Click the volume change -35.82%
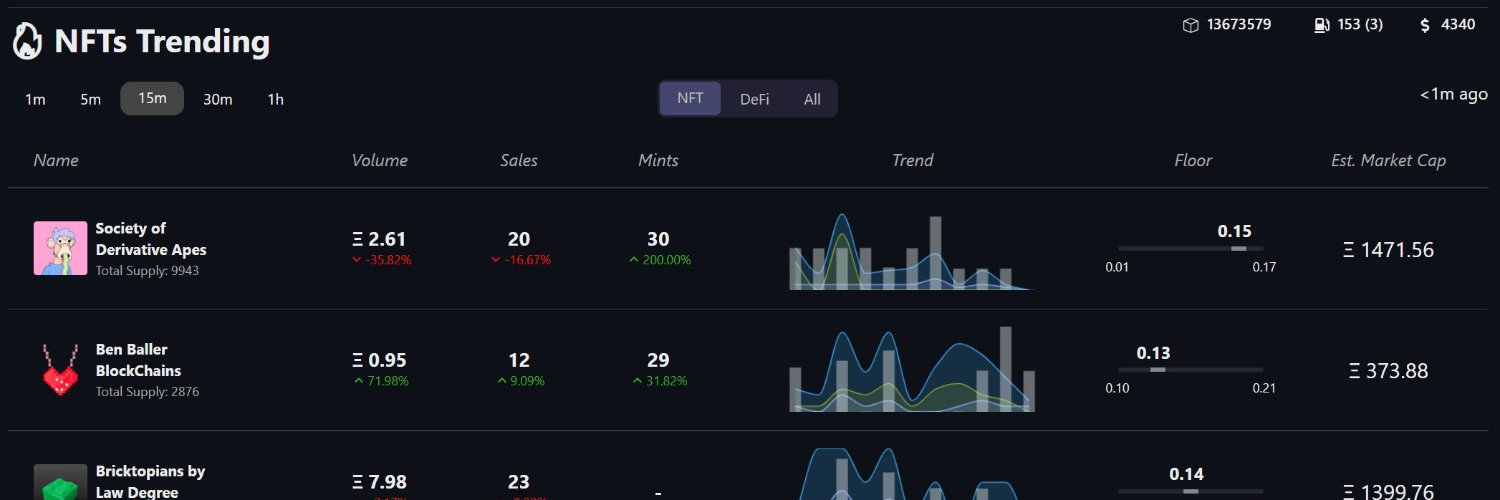This screenshot has height=500, width=1500. [x=381, y=260]
